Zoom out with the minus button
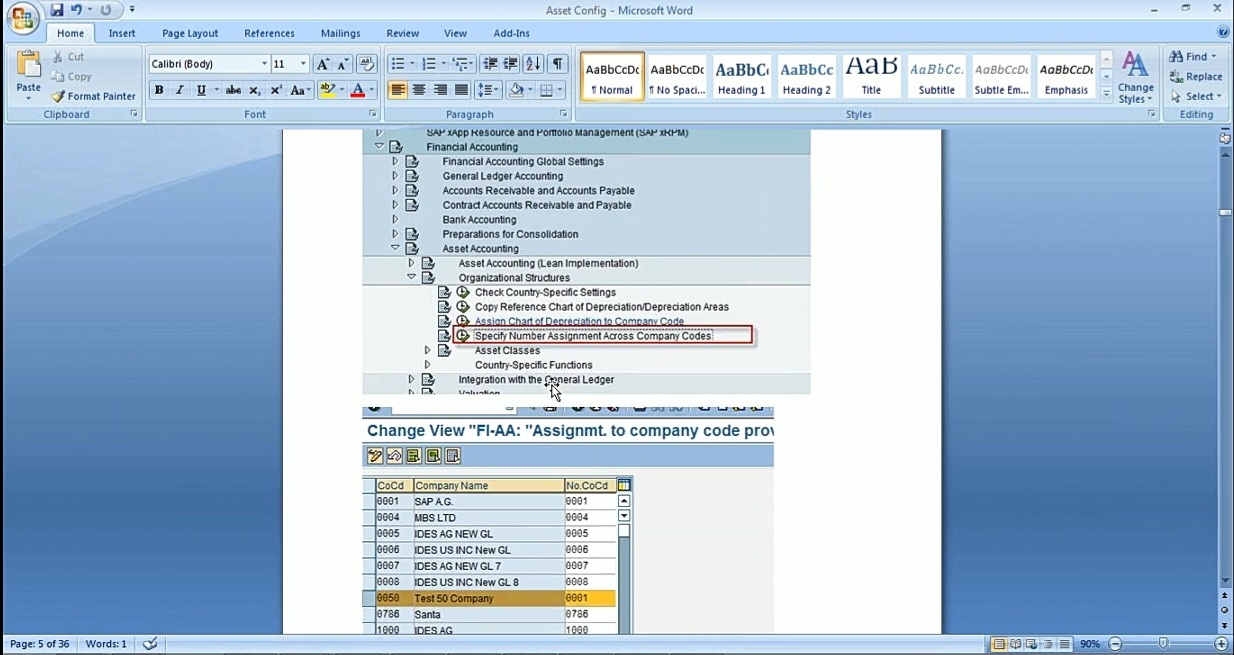This screenshot has width=1234, height=655. click(1115, 644)
